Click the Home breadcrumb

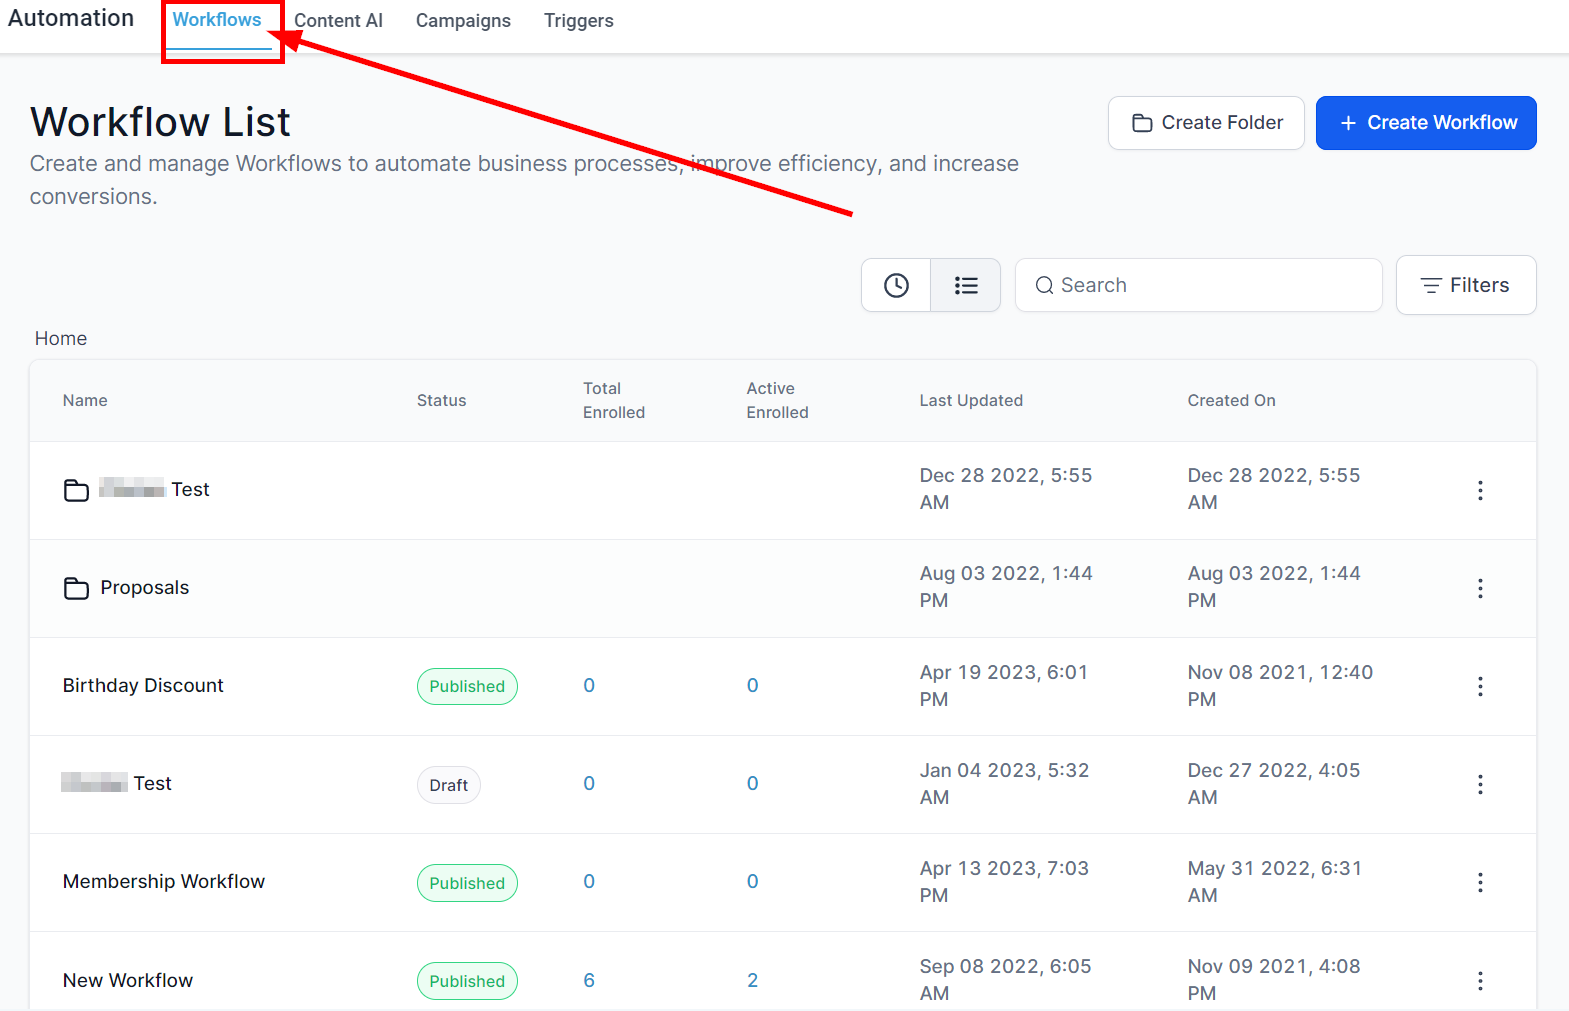tap(61, 338)
